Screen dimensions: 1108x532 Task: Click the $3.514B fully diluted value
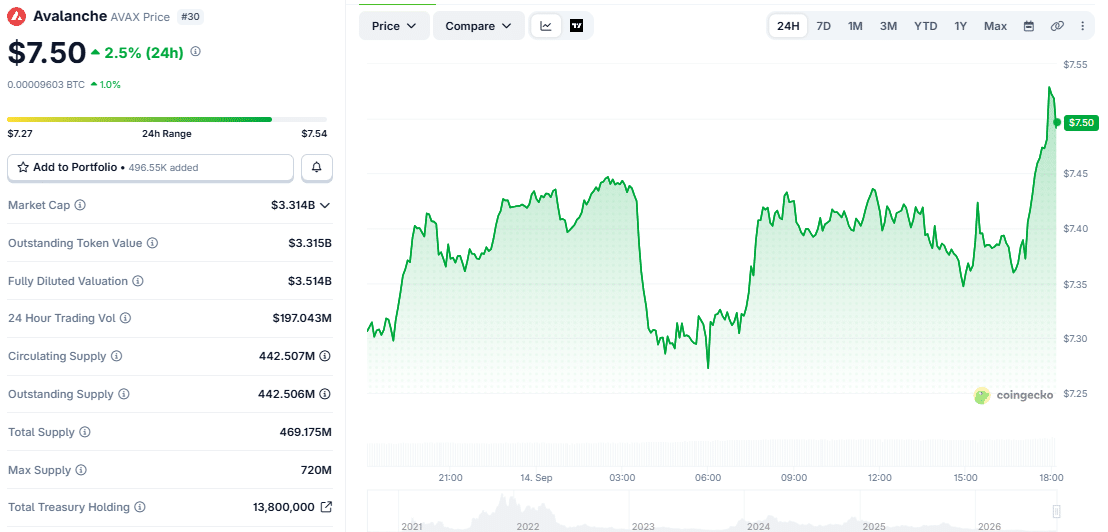(x=310, y=281)
